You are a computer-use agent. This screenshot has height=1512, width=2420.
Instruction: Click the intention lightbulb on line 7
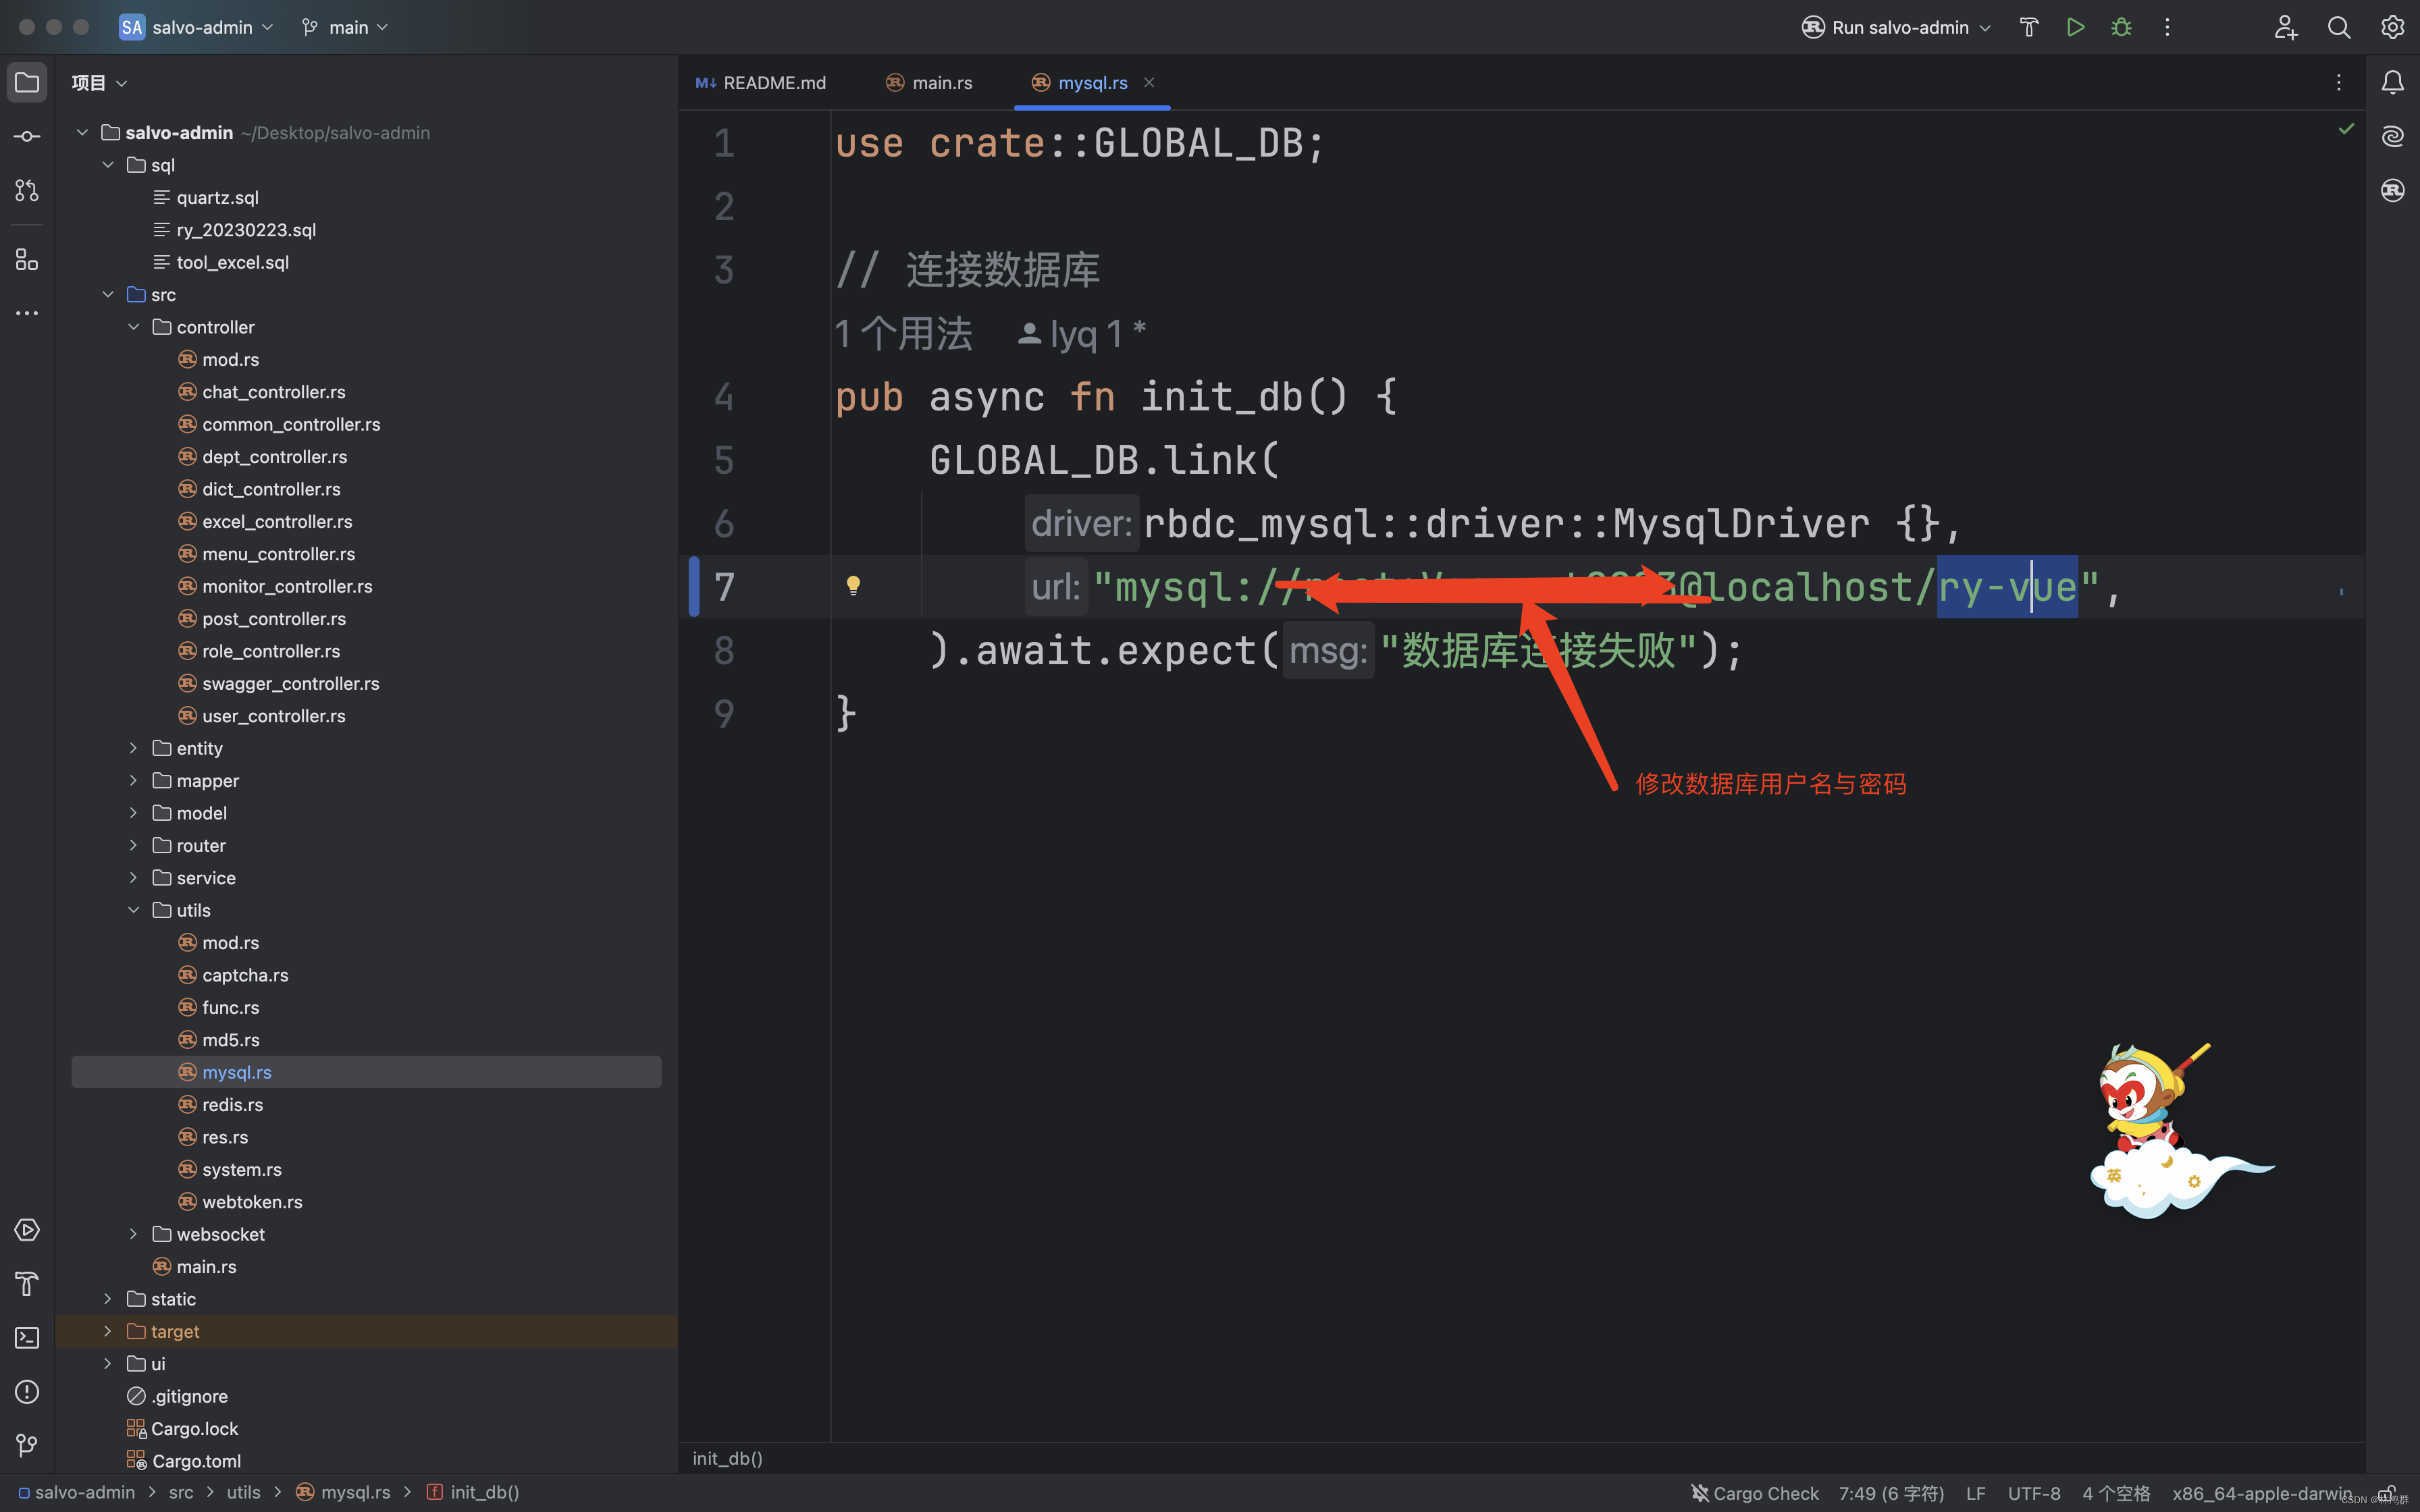(x=854, y=585)
